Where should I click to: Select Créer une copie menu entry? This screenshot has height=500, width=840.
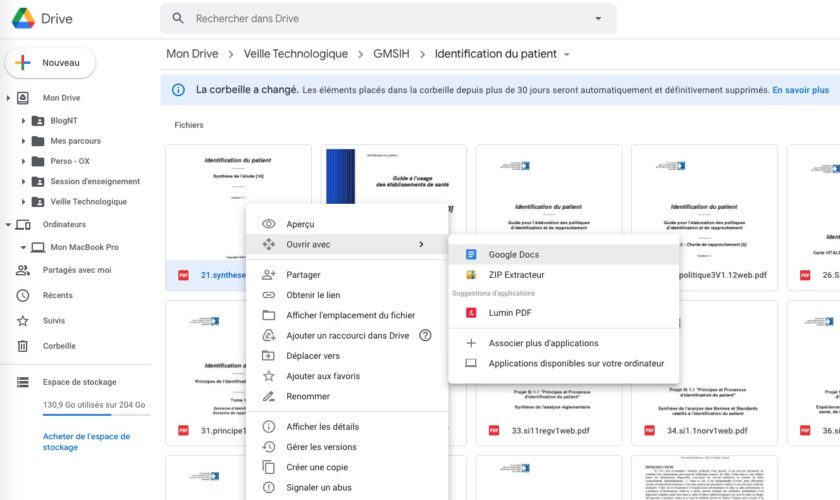click(x=316, y=467)
